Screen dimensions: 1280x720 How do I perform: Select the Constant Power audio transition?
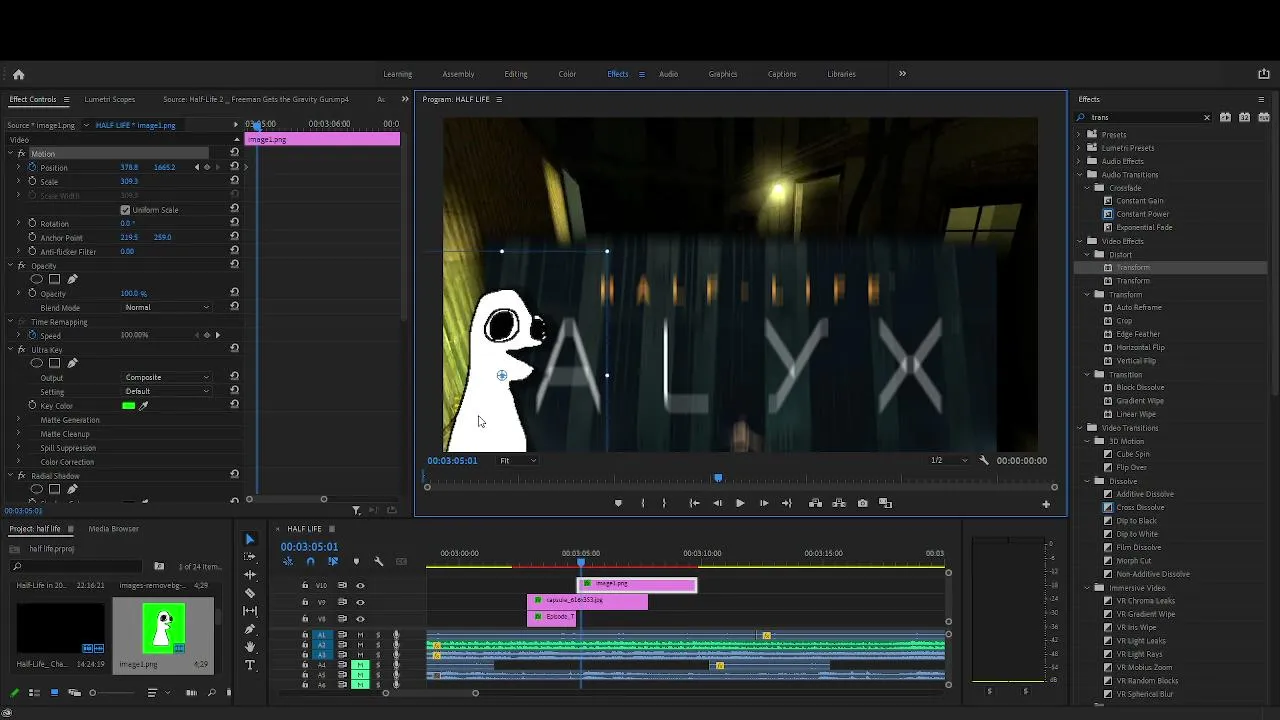(x=1142, y=214)
